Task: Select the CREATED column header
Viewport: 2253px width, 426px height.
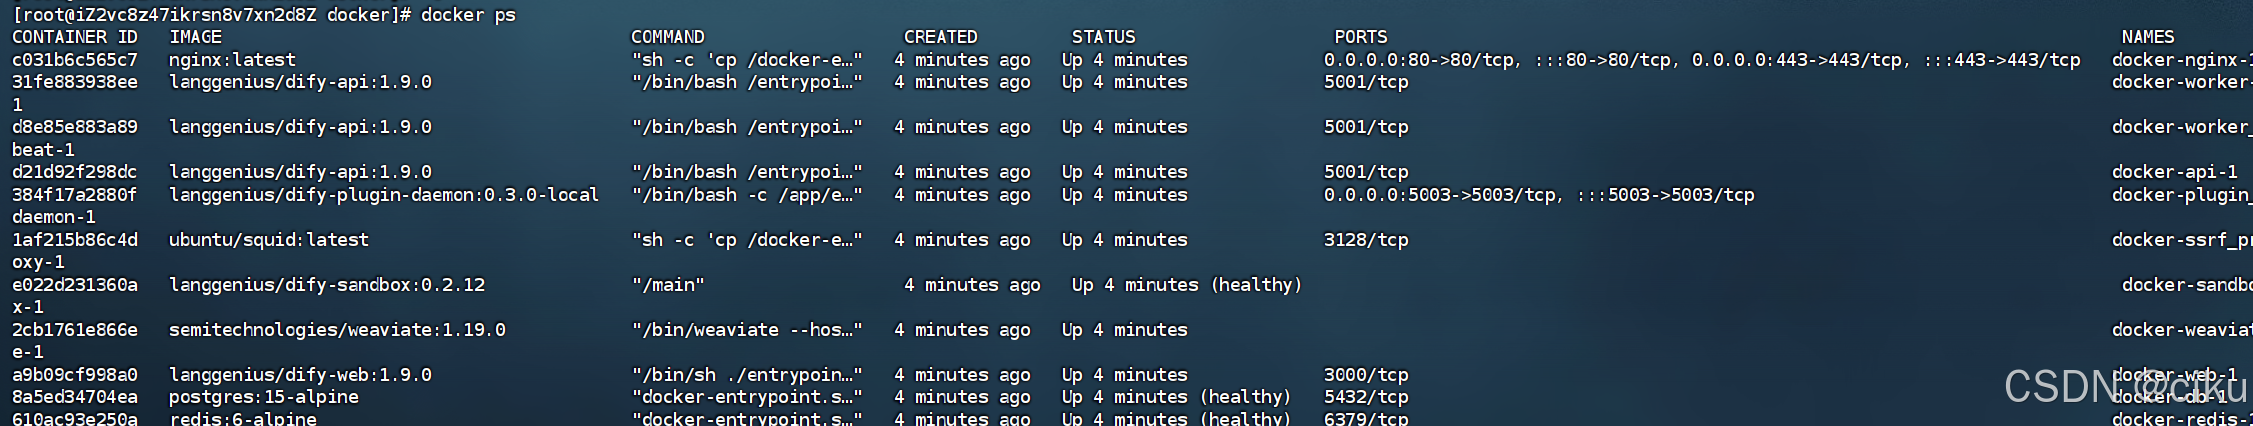Action: pos(941,37)
